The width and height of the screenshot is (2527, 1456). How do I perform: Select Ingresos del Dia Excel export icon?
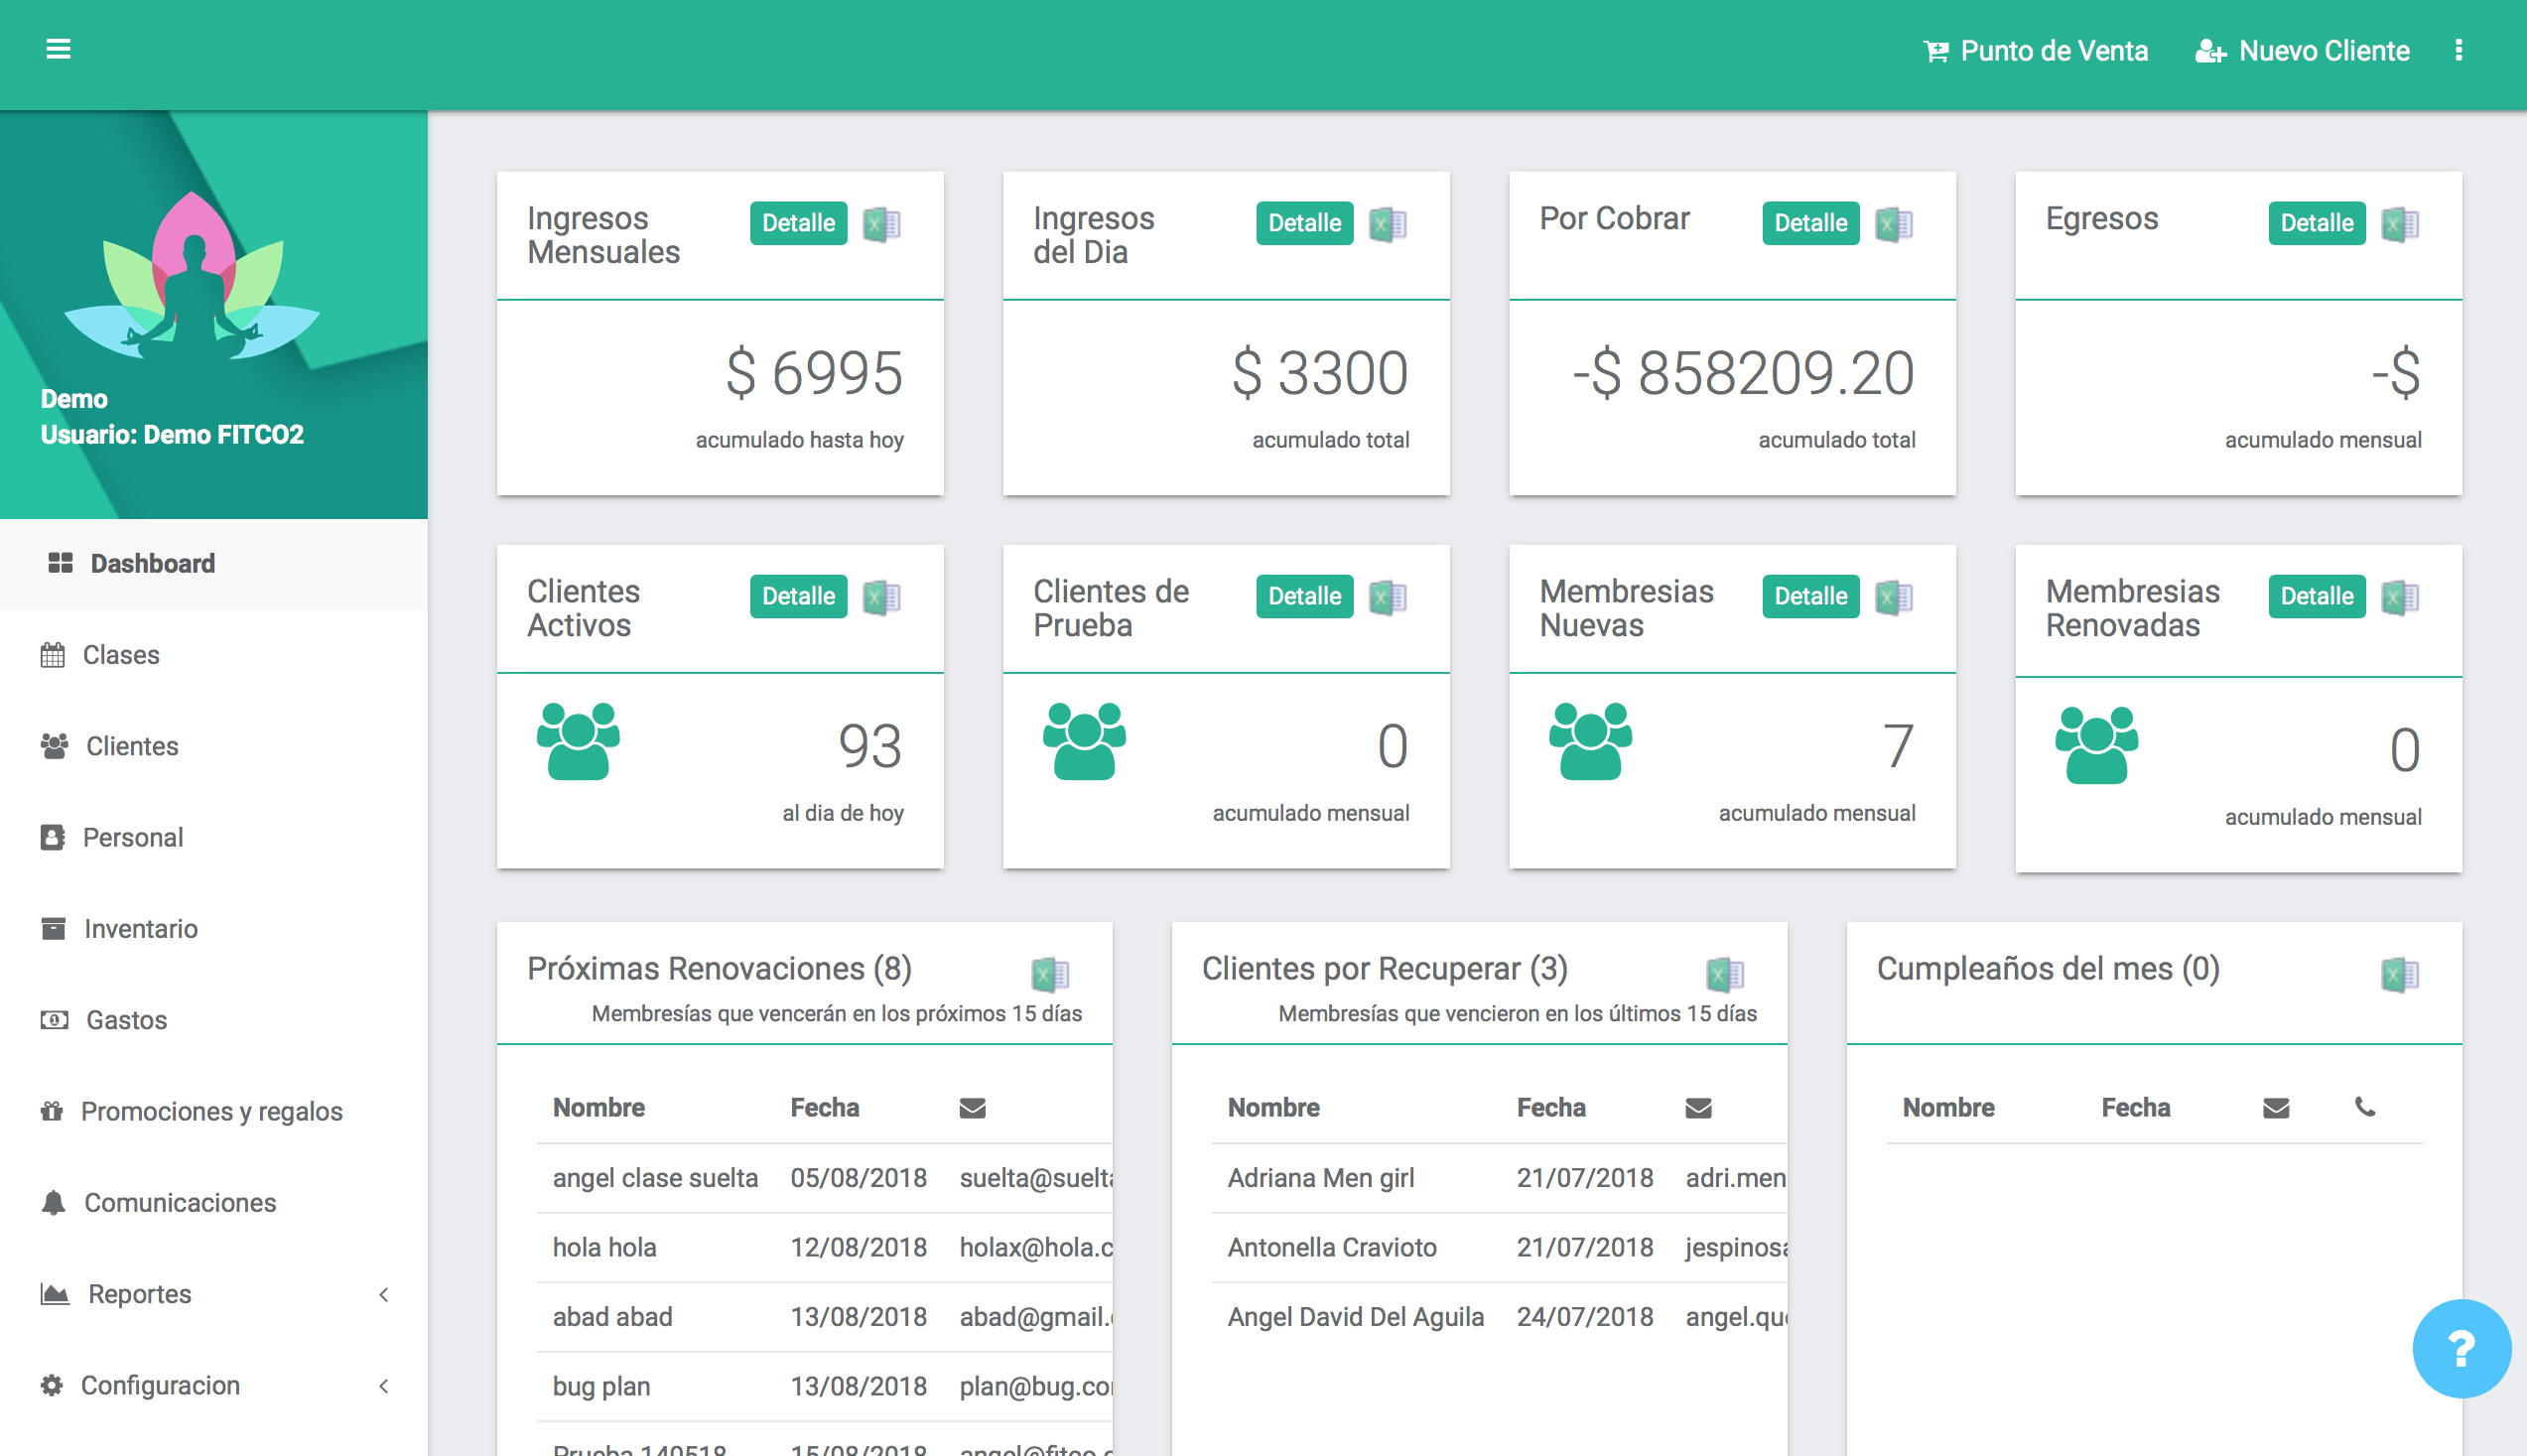(1387, 222)
